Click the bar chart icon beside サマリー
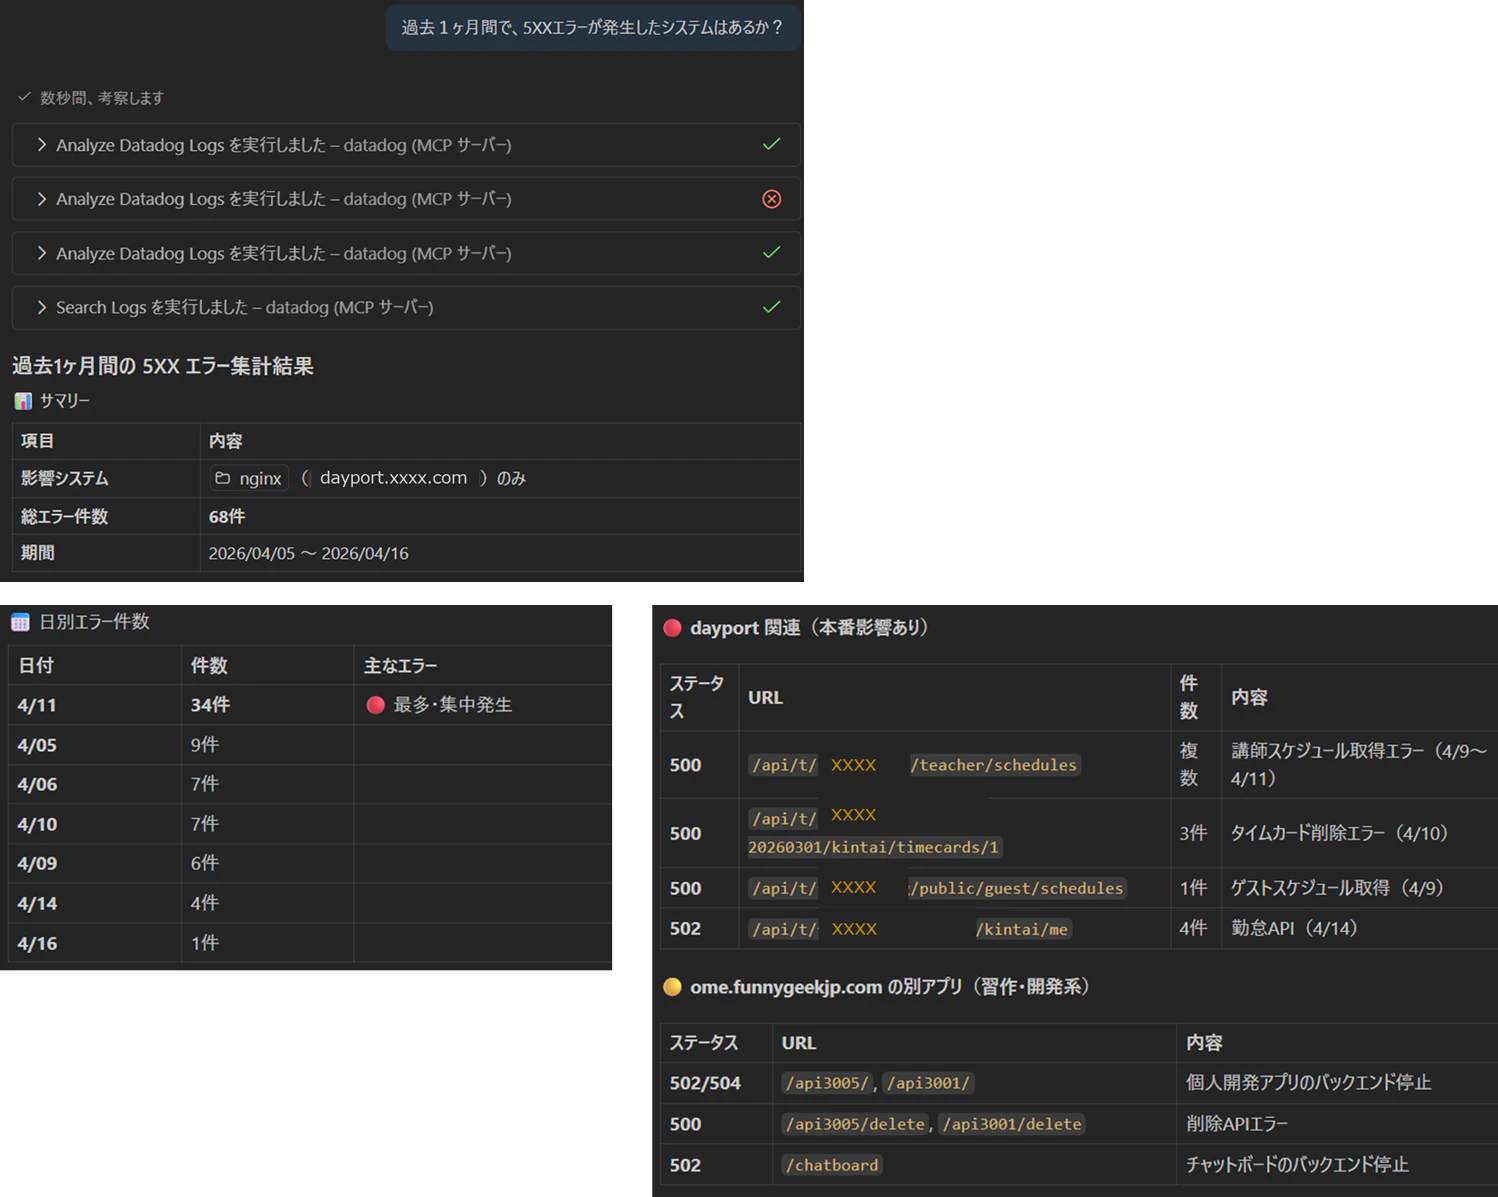The height and width of the screenshot is (1197, 1498). coord(23,401)
